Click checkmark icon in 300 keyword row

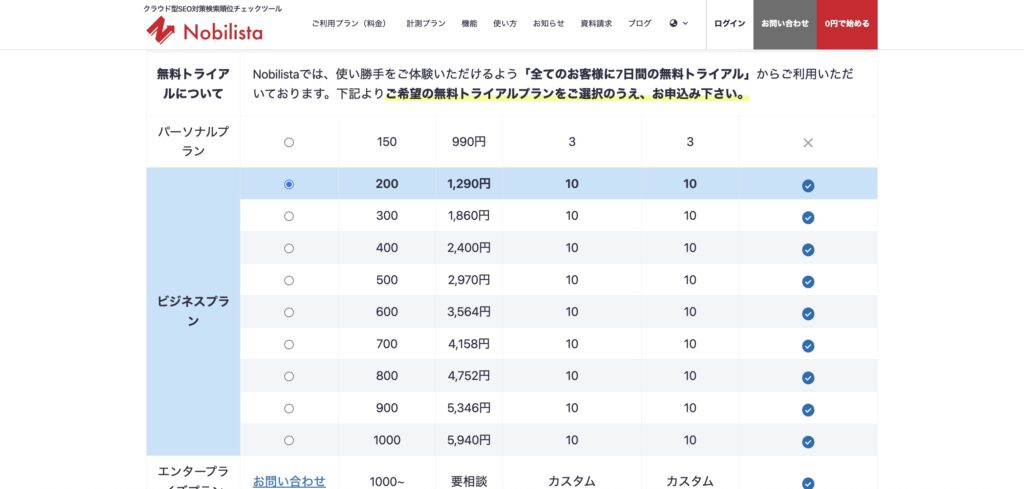(808, 217)
